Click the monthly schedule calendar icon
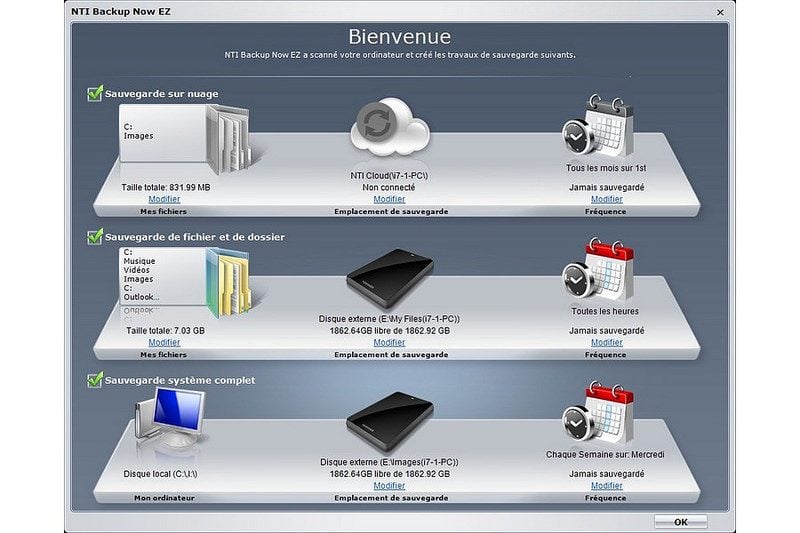 pyautogui.click(x=598, y=126)
